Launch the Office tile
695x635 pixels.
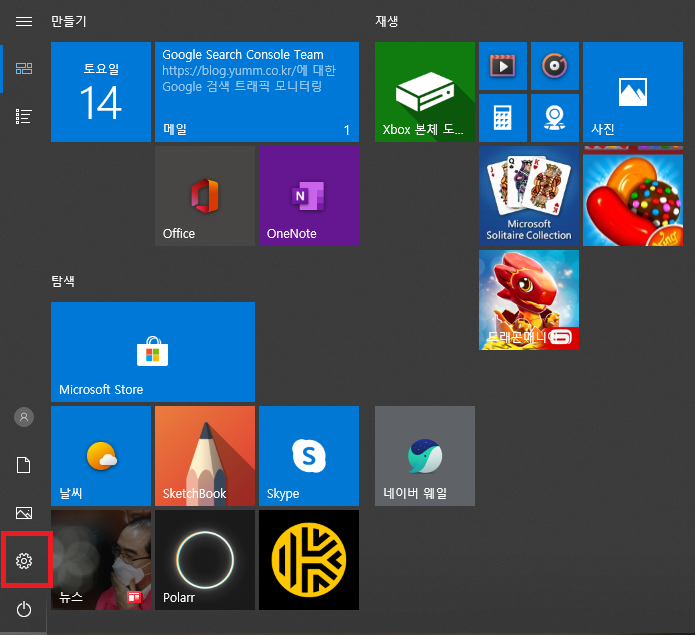click(x=205, y=196)
